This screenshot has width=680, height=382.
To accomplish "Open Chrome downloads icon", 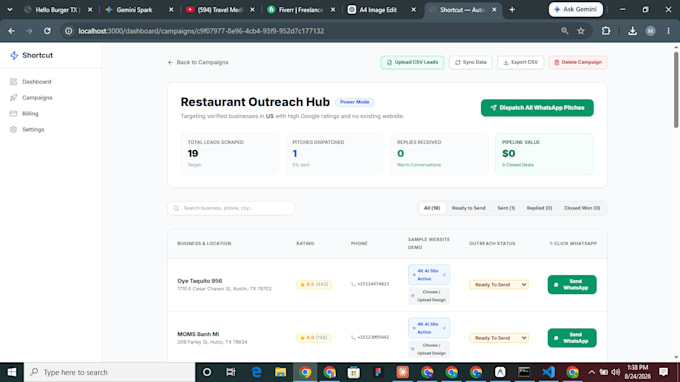I will 632,31.
